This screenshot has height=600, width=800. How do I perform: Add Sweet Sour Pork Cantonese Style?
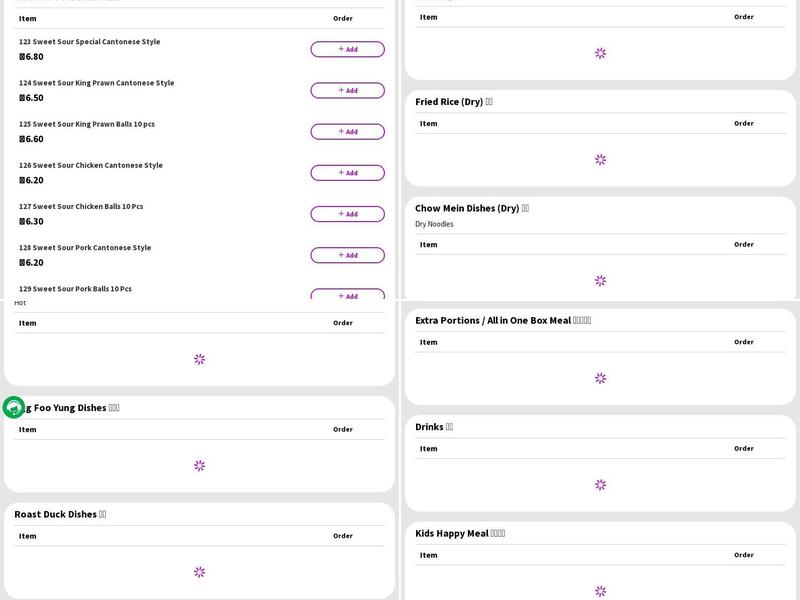347,255
